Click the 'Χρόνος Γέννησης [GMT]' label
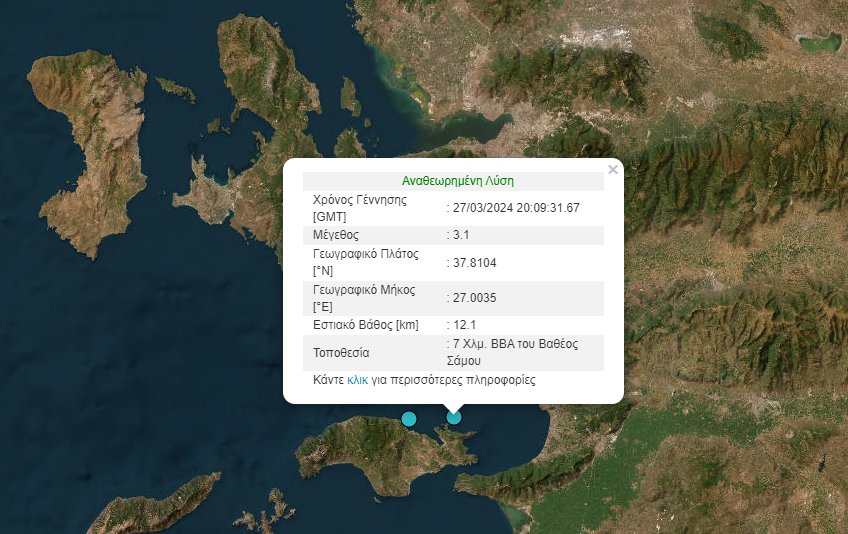 tap(359, 208)
